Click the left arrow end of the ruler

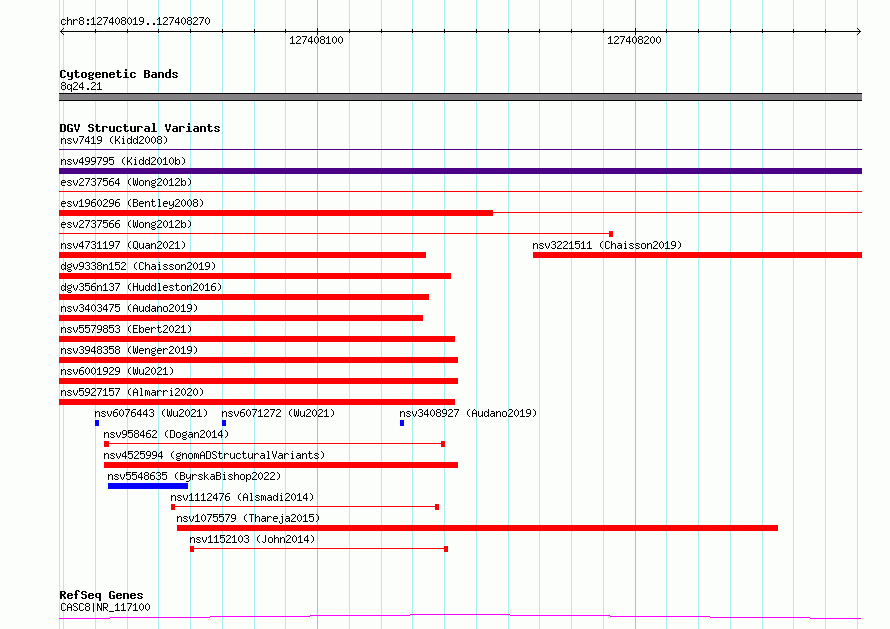(62, 32)
